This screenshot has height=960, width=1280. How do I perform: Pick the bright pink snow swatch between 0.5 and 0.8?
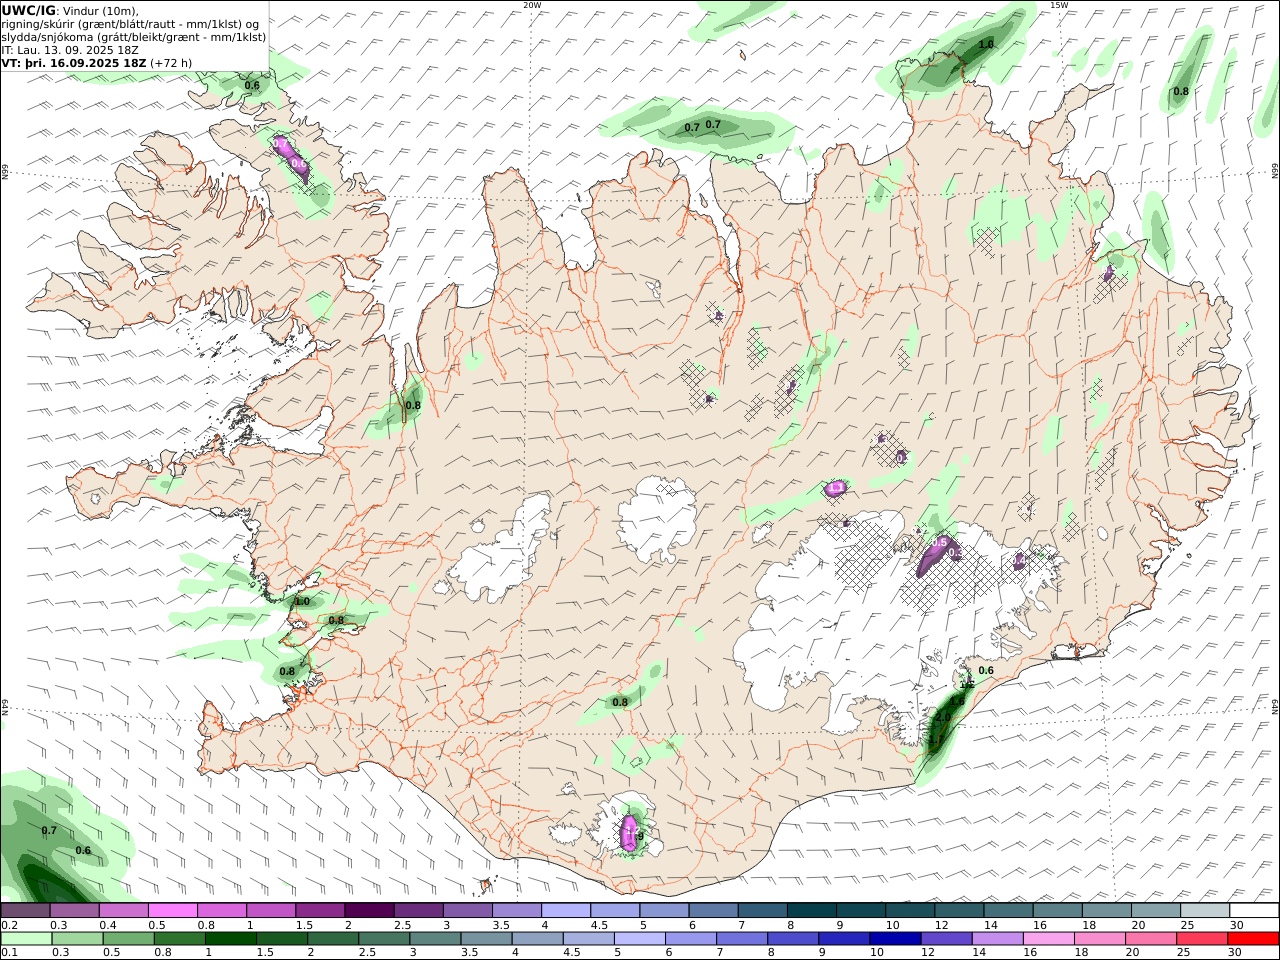172,910
